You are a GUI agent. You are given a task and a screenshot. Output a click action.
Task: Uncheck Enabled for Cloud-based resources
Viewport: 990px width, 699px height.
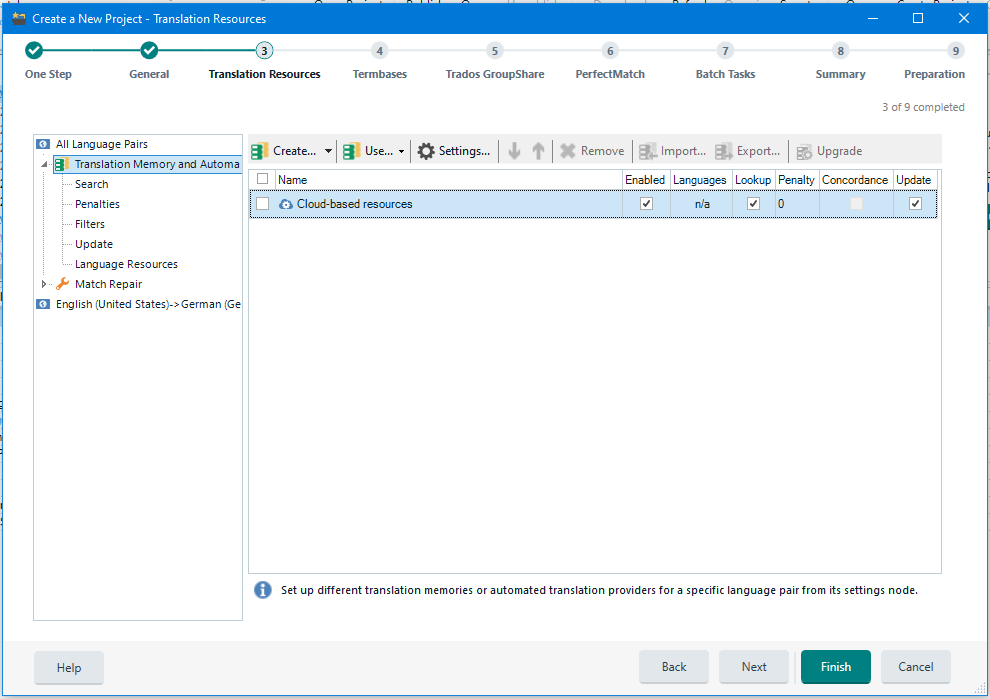point(646,204)
